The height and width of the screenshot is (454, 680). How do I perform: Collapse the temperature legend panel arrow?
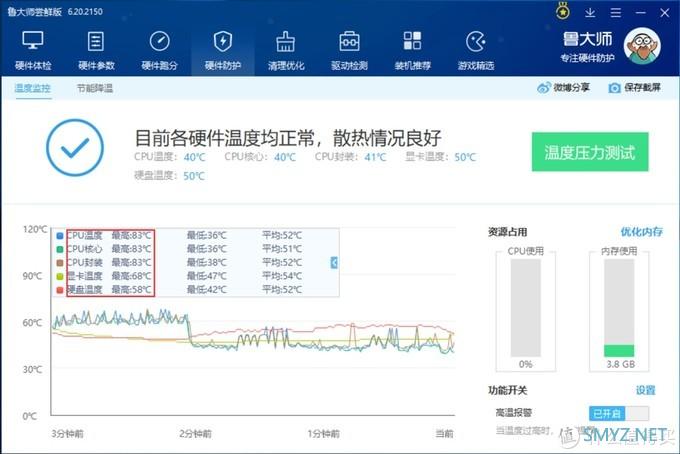click(334, 262)
